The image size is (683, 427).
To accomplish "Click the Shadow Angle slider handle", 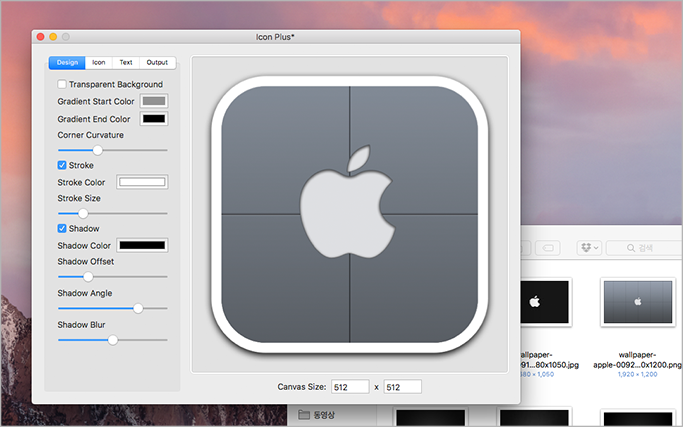I will 138,308.
